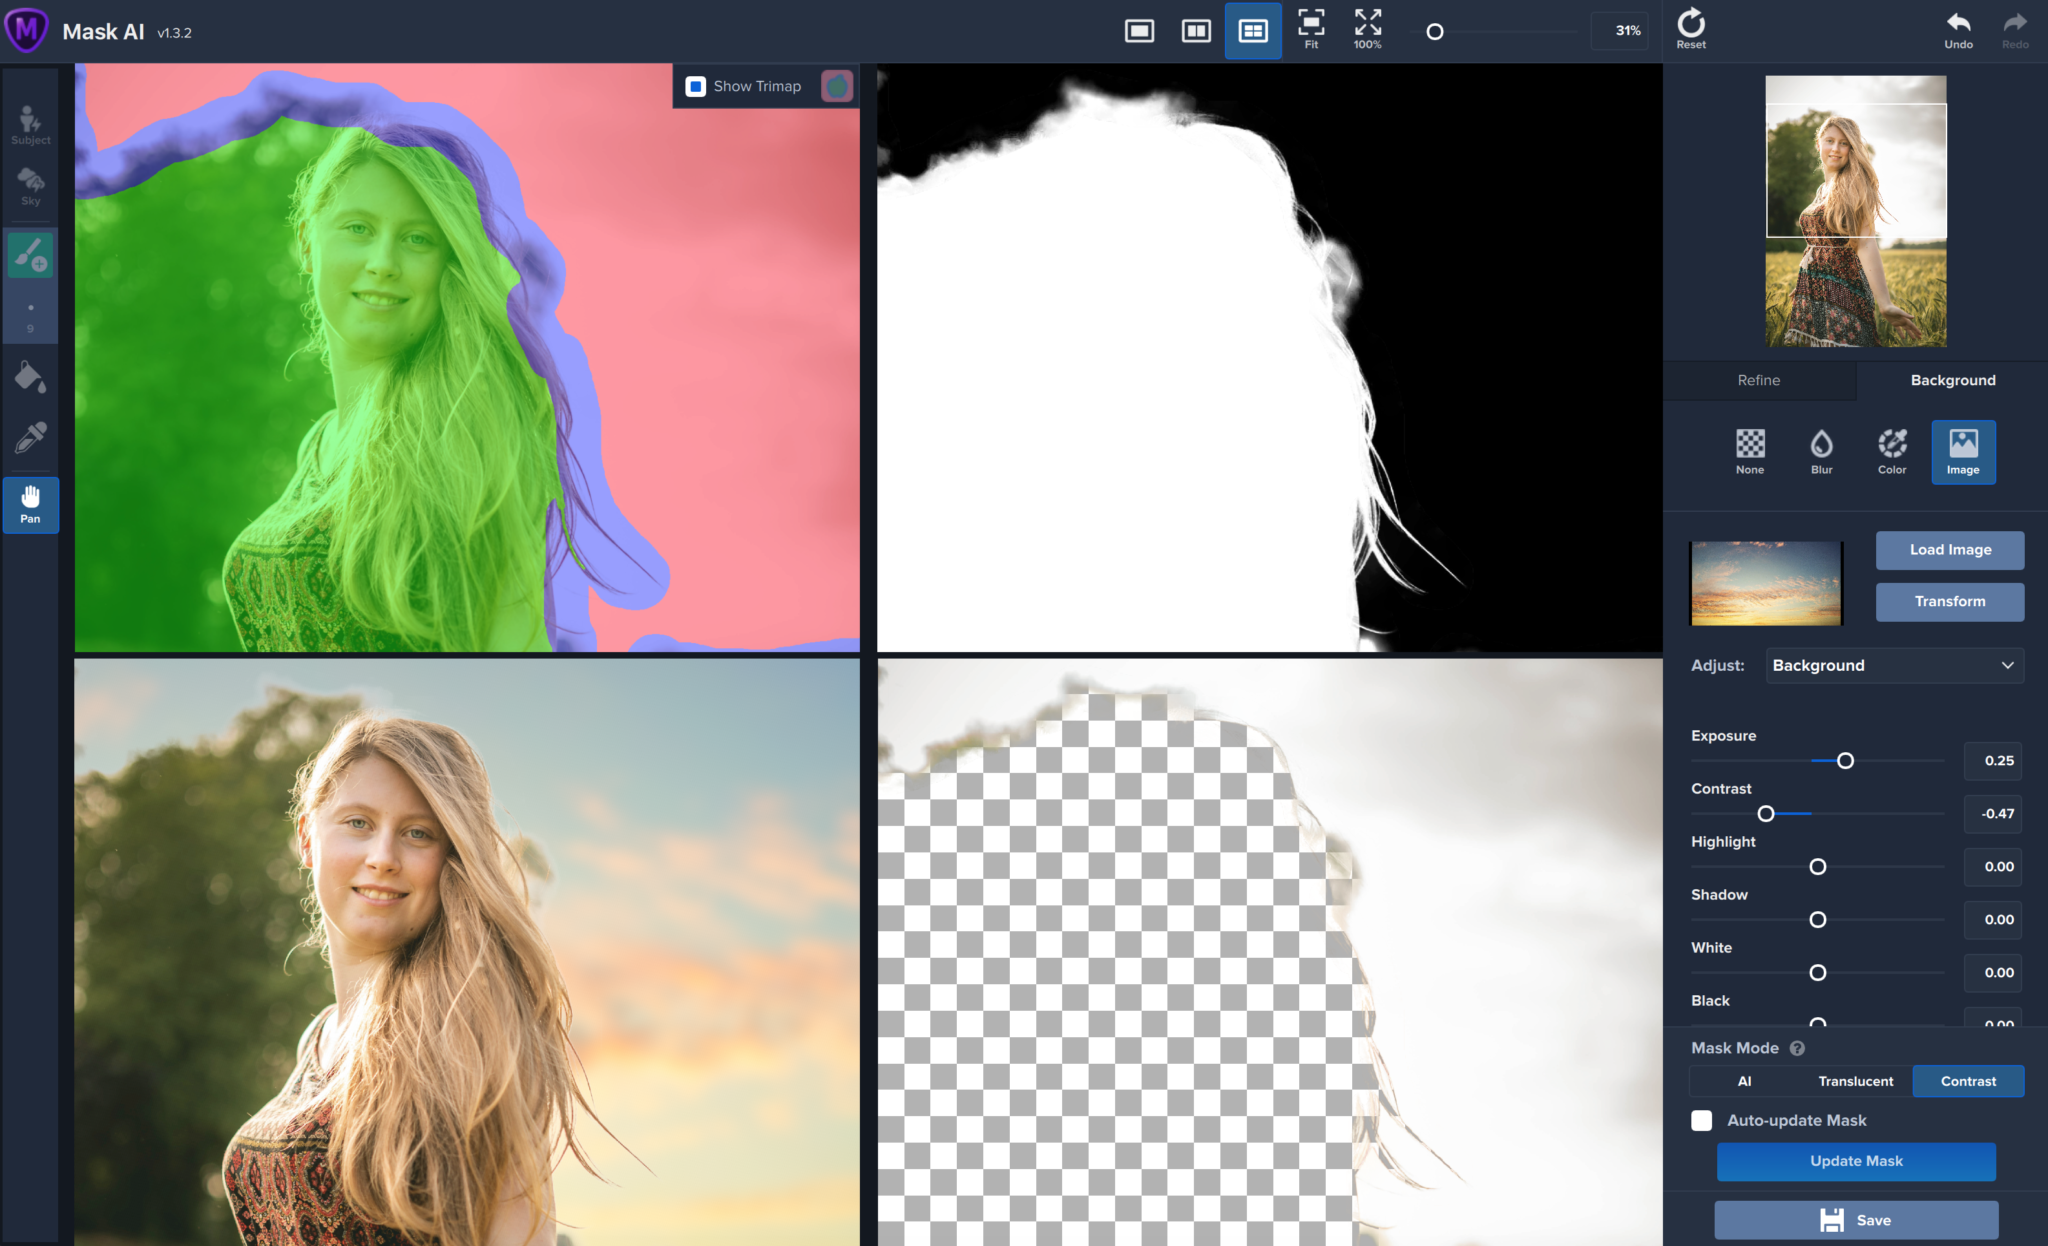Click the Transform button
The height and width of the screenshot is (1246, 2048).
[1950, 602]
